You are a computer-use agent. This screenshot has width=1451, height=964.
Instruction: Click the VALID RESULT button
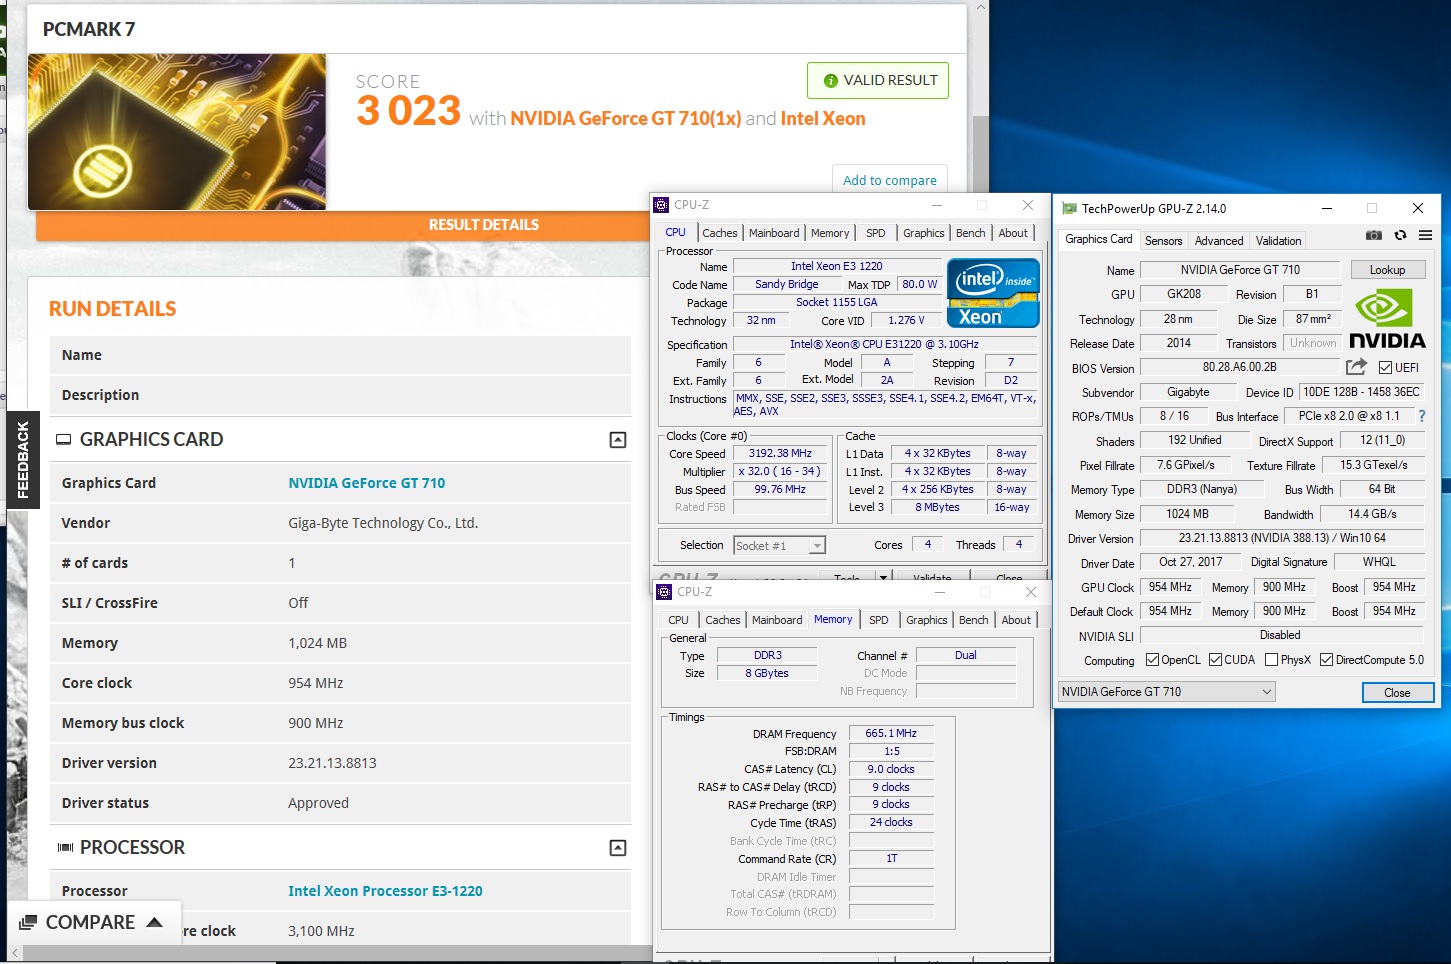pyautogui.click(x=878, y=81)
